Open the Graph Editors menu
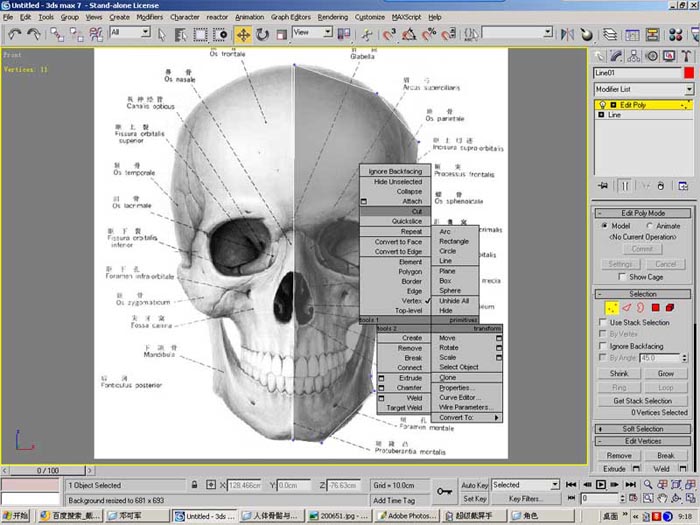 point(291,17)
